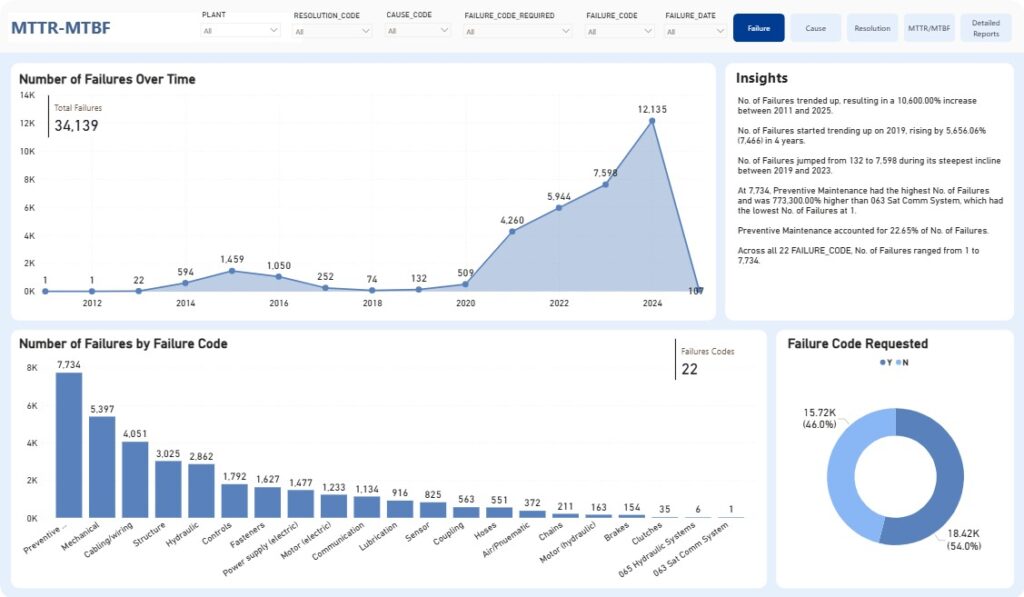The image size is (1024, 597).
Task: Expand the FAILURE_DATE dropdown
Action: click(x=696, y=31)
